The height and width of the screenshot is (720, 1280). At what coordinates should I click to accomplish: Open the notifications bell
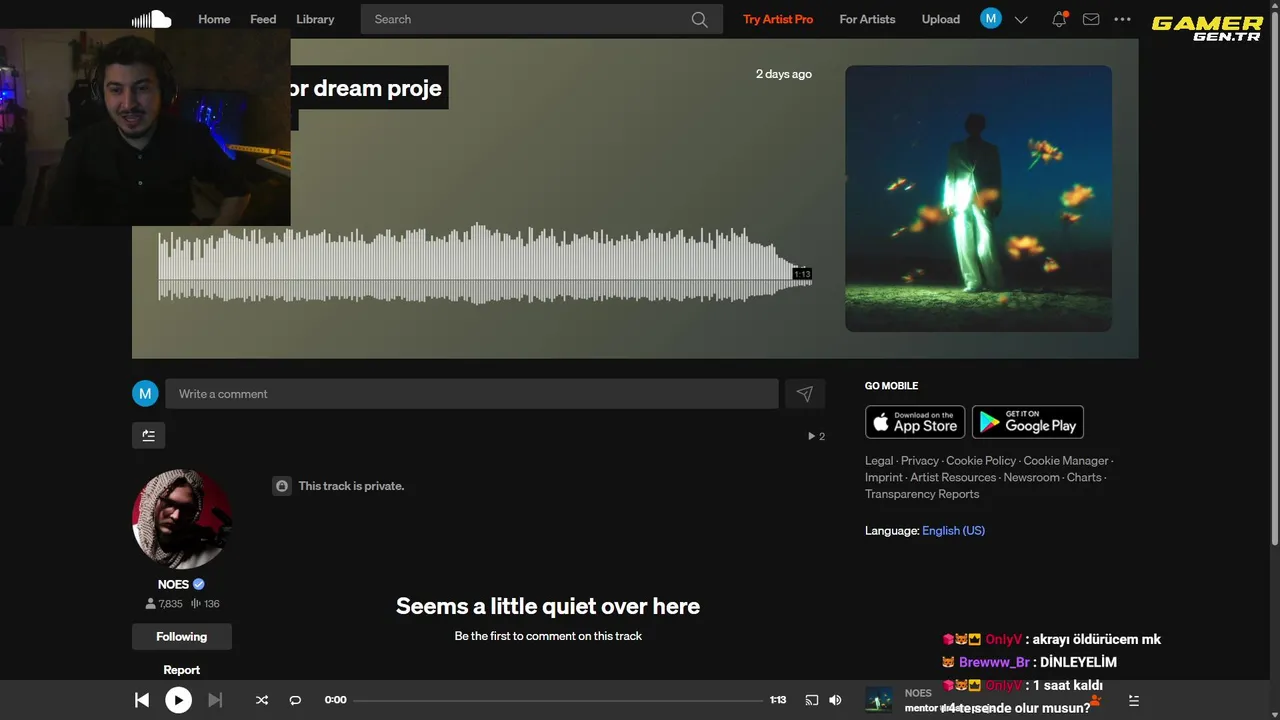[1059, 19]
